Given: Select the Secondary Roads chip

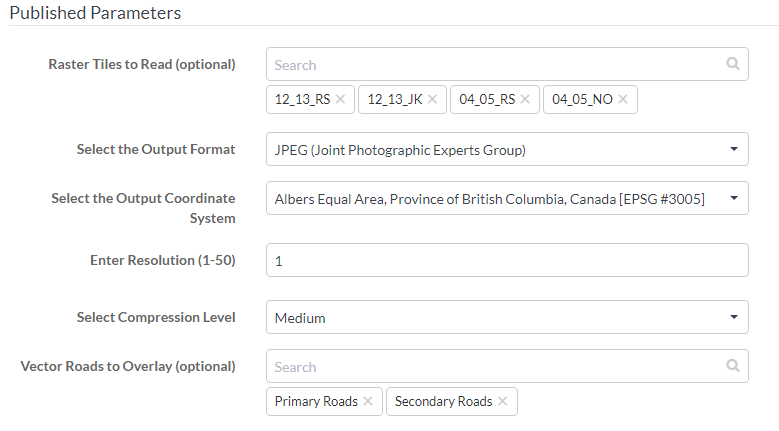Looking at the screenshot, I should point(443,401).
